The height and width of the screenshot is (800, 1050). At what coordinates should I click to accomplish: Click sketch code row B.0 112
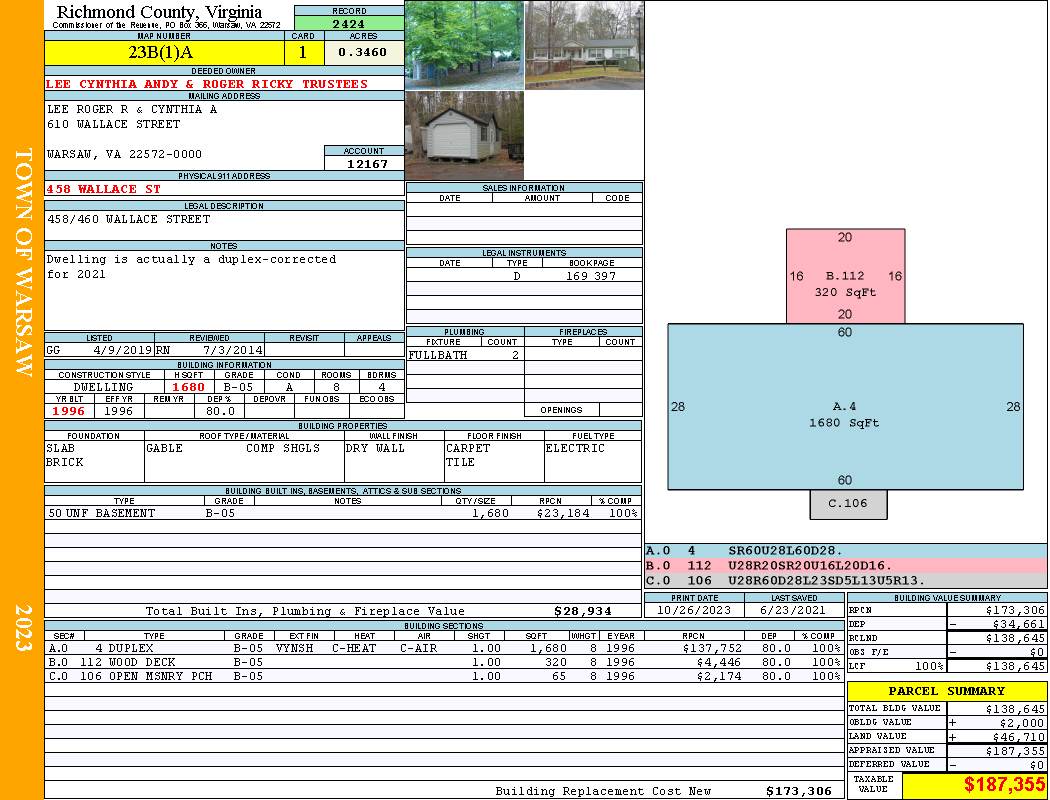coord(845,566)
